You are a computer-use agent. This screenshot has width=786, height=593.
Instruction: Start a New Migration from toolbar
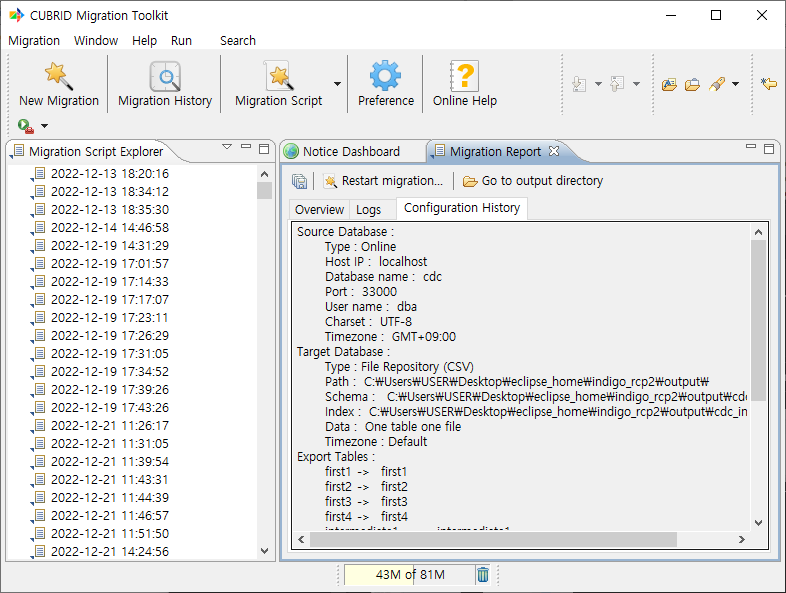coord(59,84)
